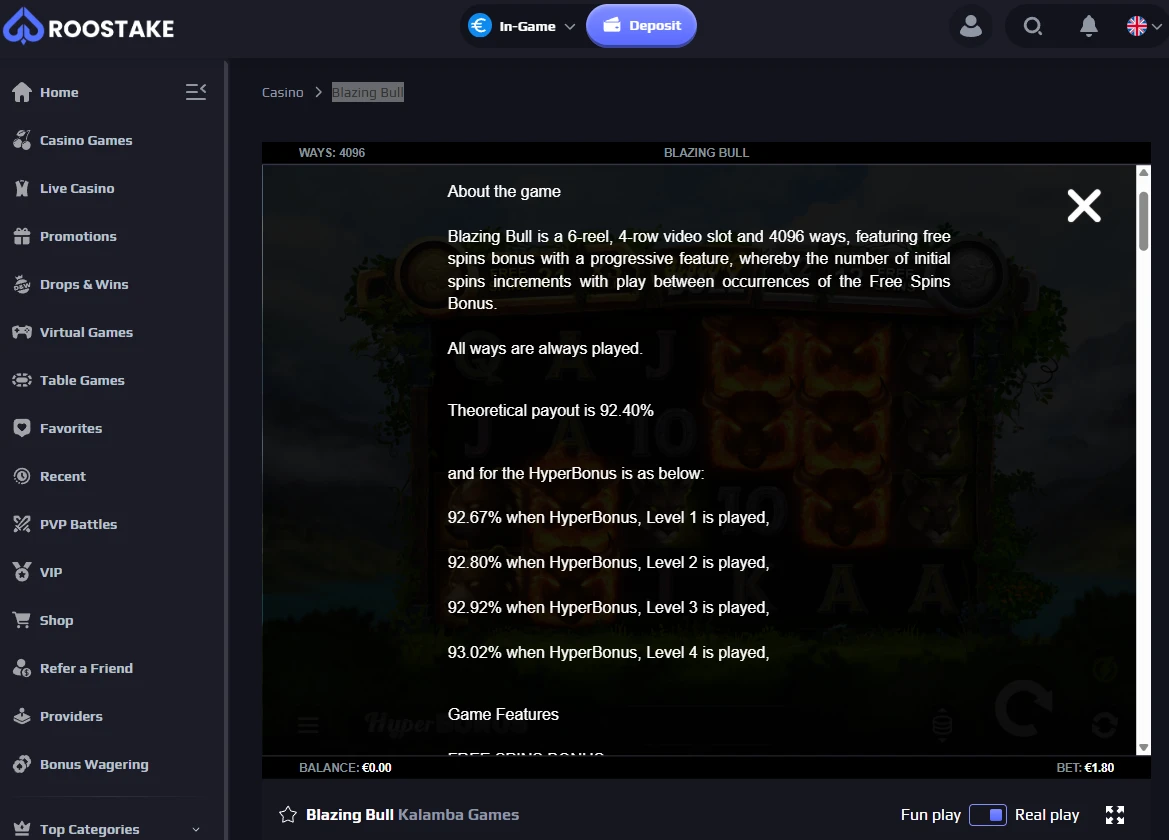The height and width of the screenshot is (840, 1169).
Task: Click the Home house icon
Action: (x=22, y=92)
